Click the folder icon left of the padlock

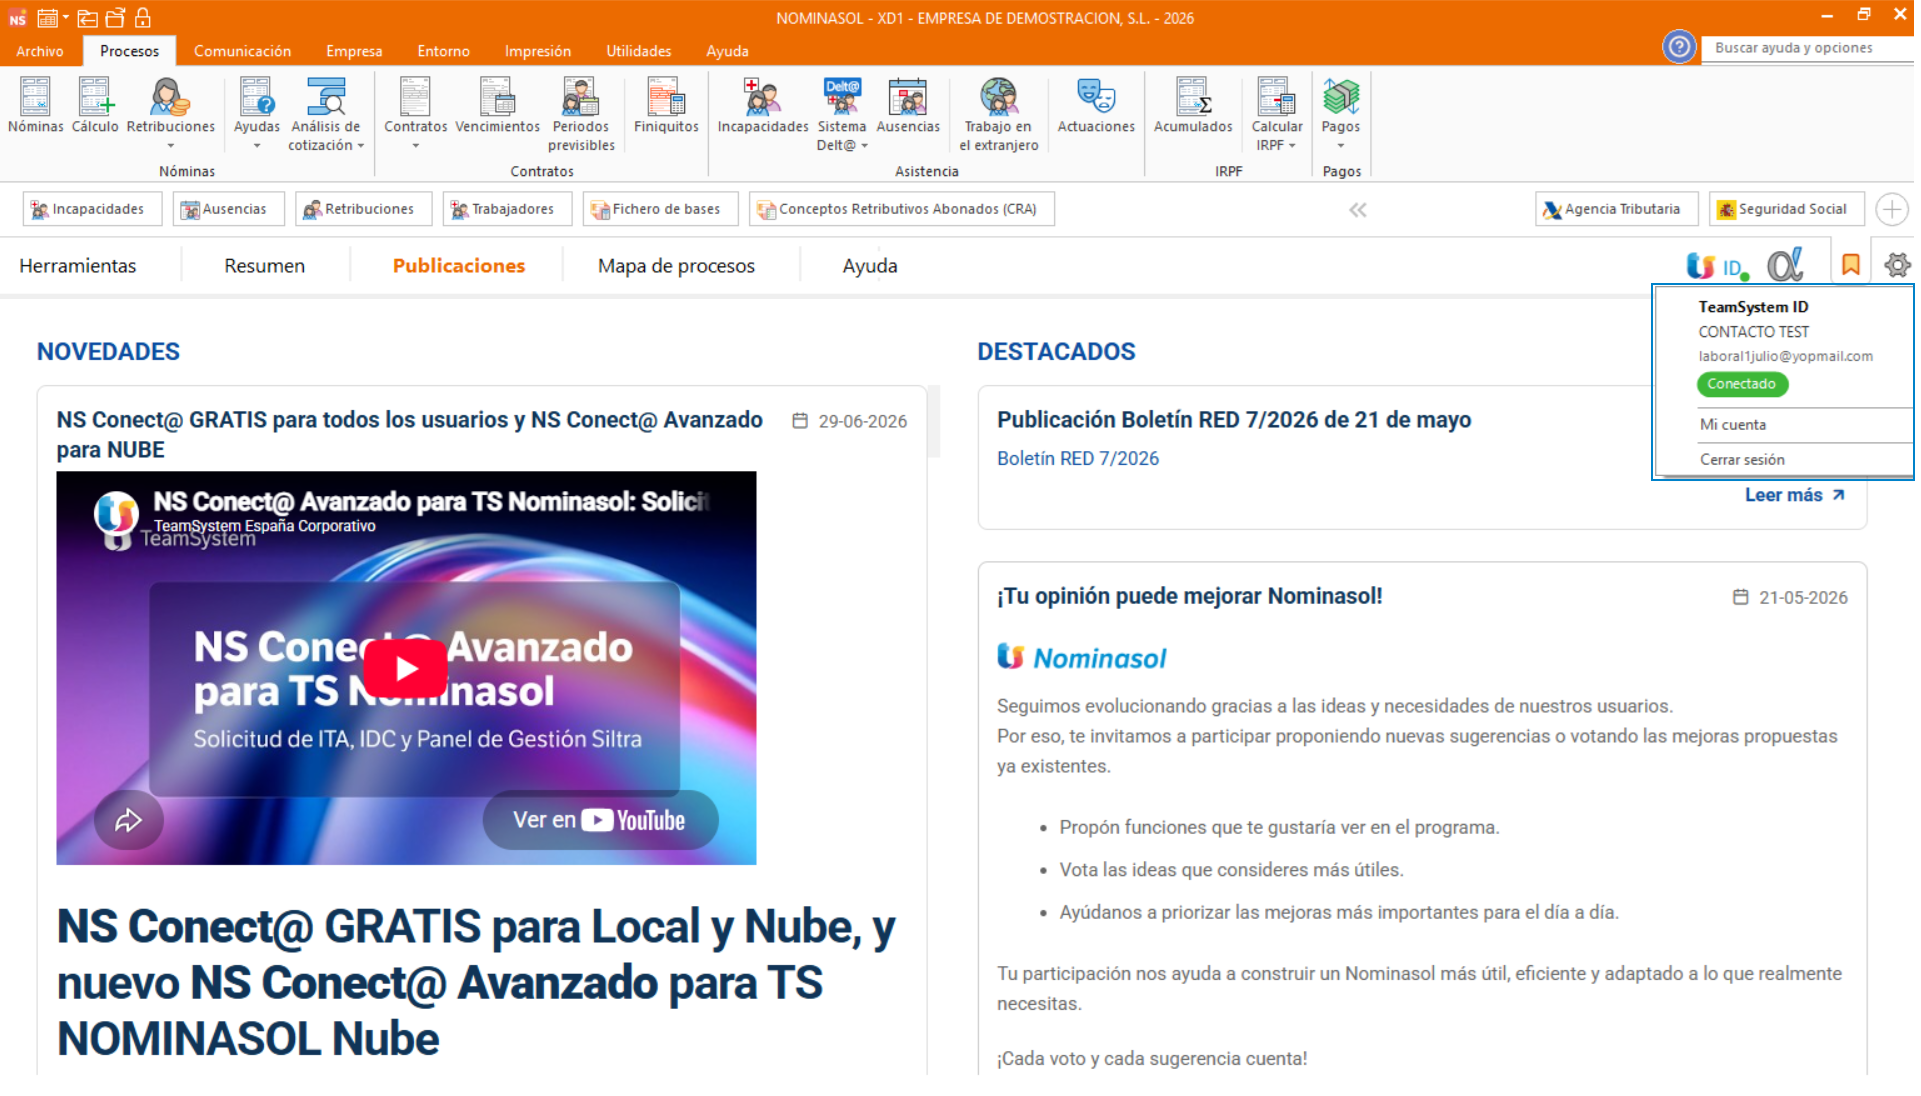115,17
